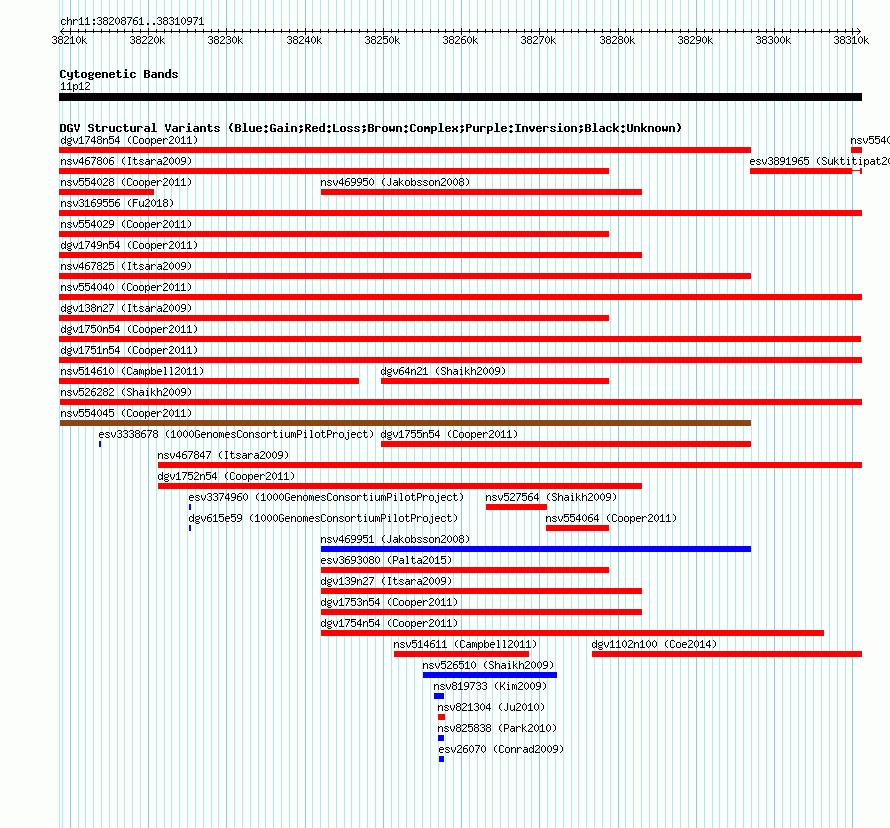This screenshot has width=890, height=828.
Task: Click the black 11p12 cytogenetic band bar
Action: 460,97
